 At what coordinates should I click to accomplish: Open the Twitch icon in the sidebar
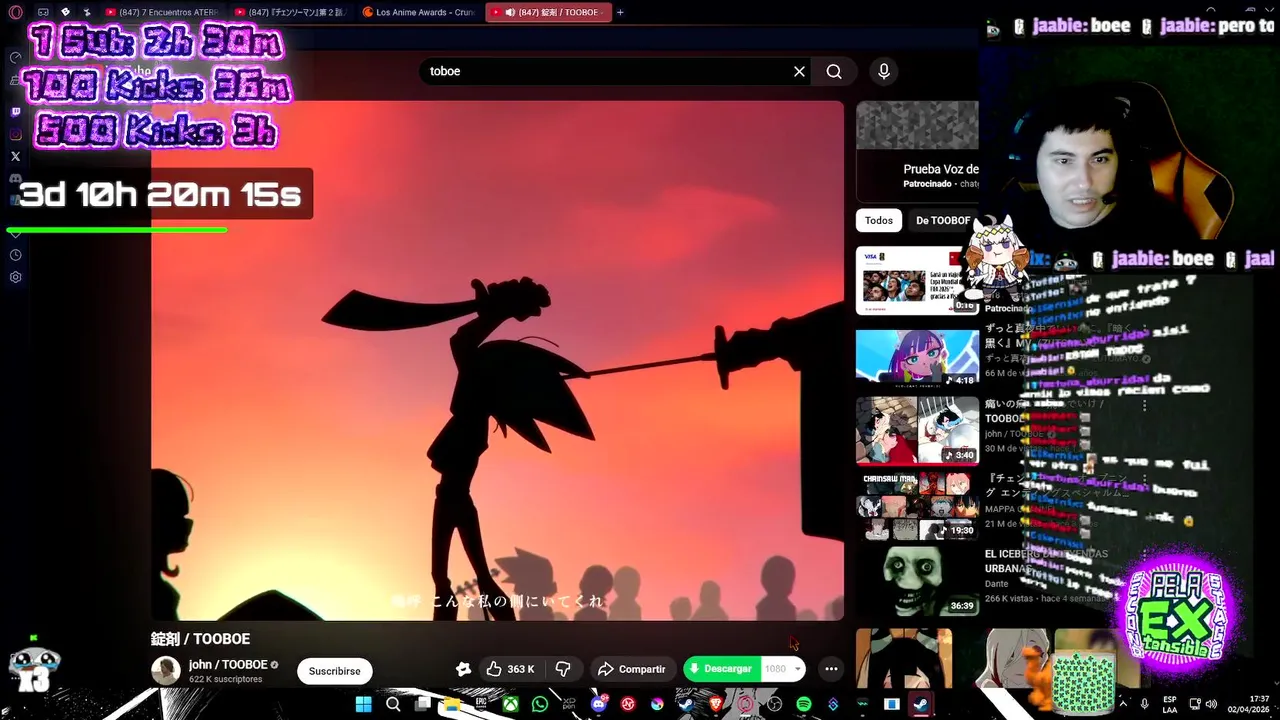tap(15, 112)
